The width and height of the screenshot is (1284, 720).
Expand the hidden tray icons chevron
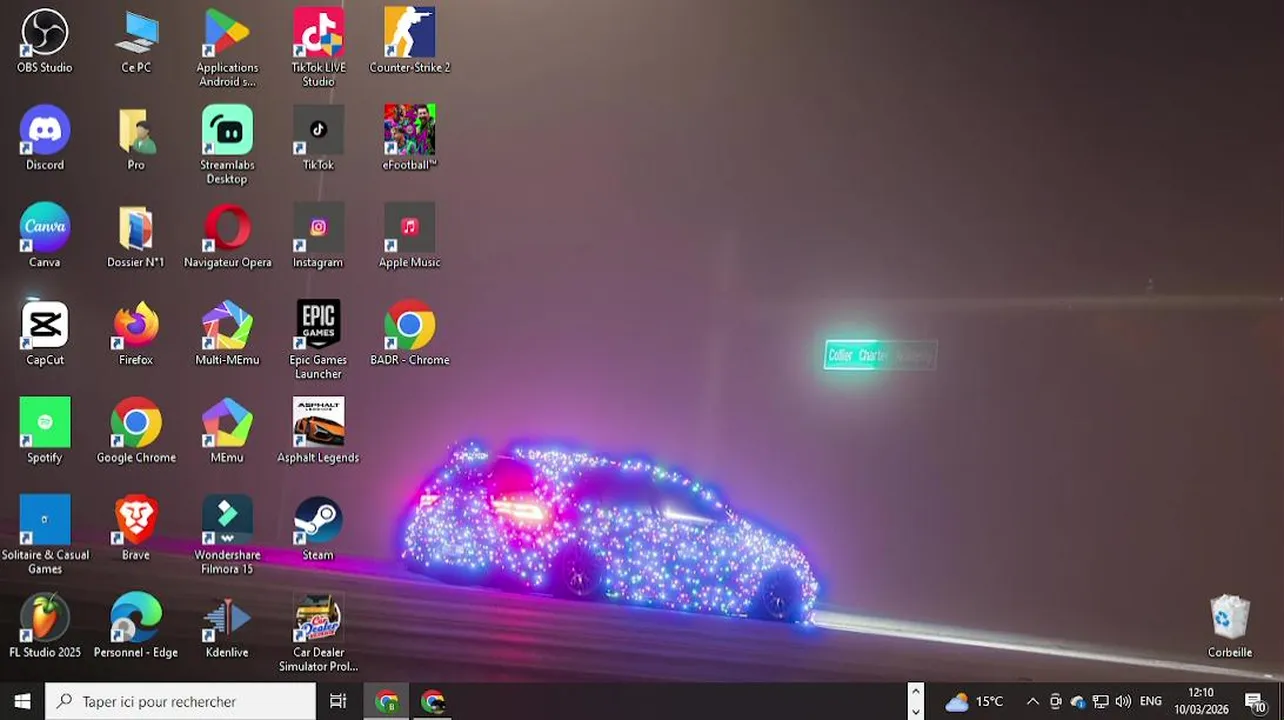click(x=1033, y=701)
